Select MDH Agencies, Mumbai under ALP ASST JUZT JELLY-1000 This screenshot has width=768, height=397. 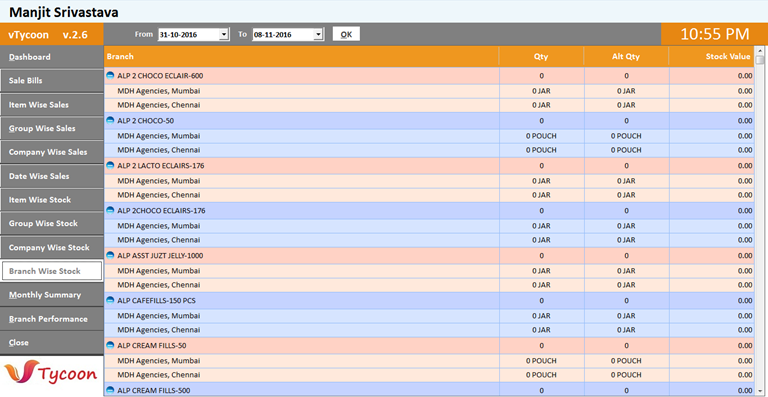tap(159, 271)
